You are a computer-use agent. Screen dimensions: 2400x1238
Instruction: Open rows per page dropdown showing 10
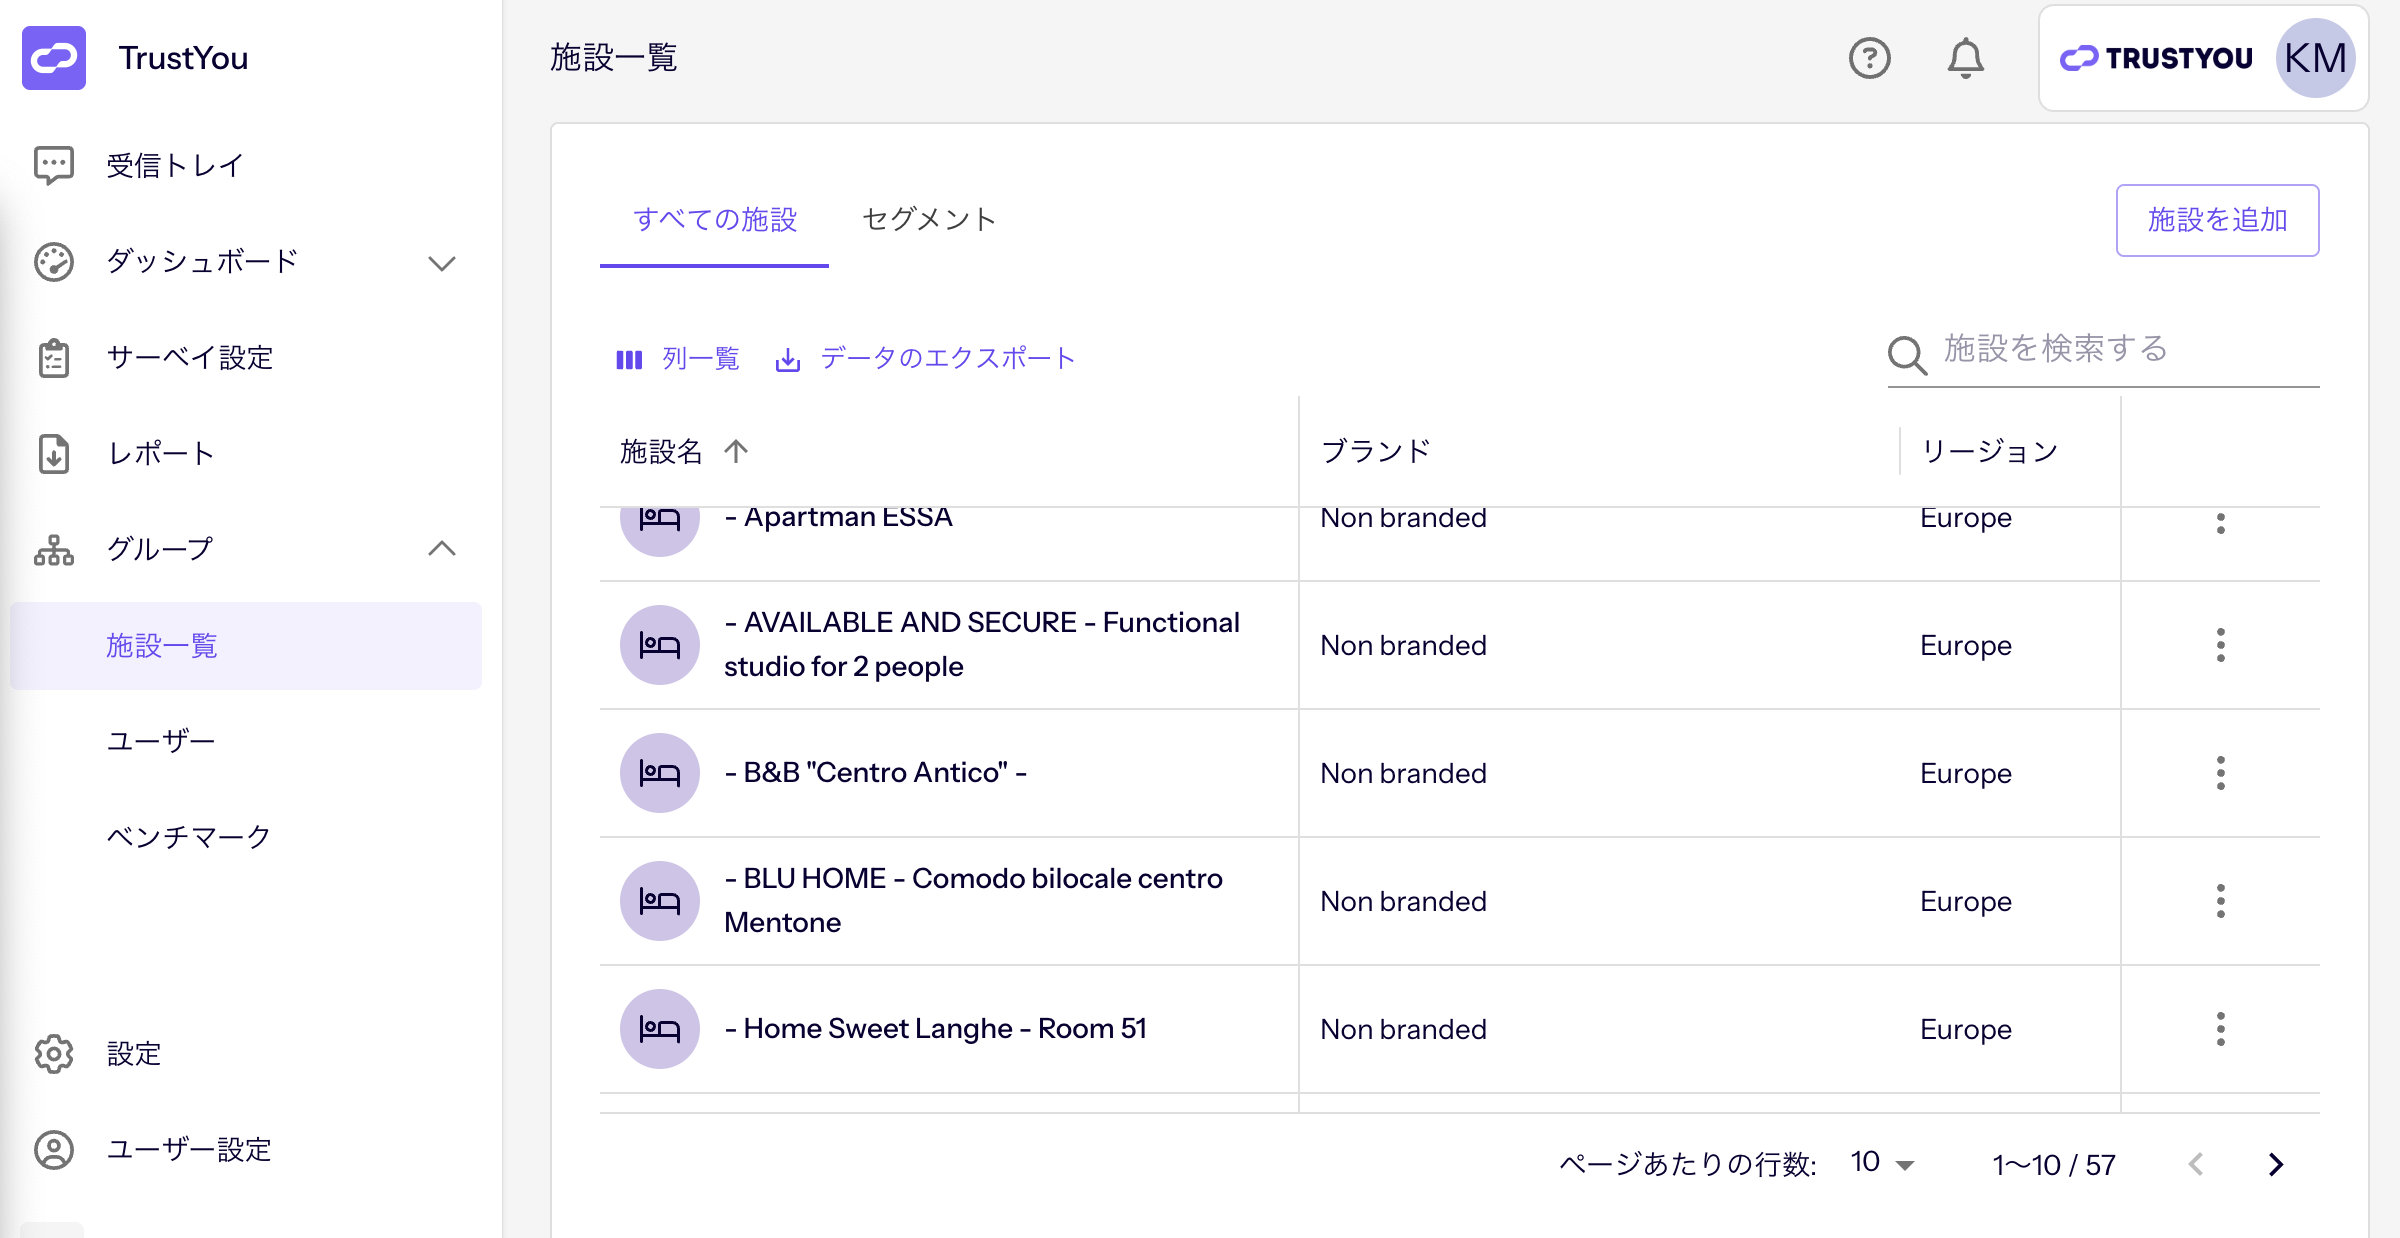(1882, 1163)
